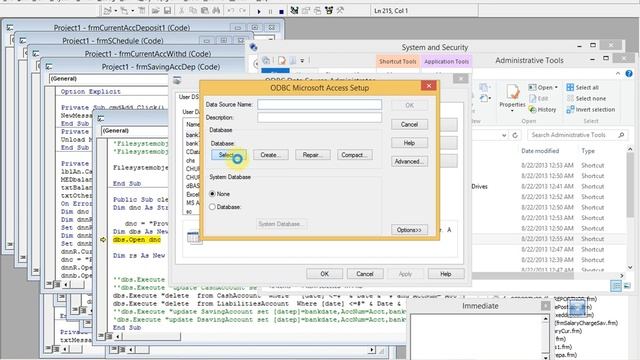The image size is (640, 360).
Task: Click the Undo arrow icon
Action: [x=231, y=11]
